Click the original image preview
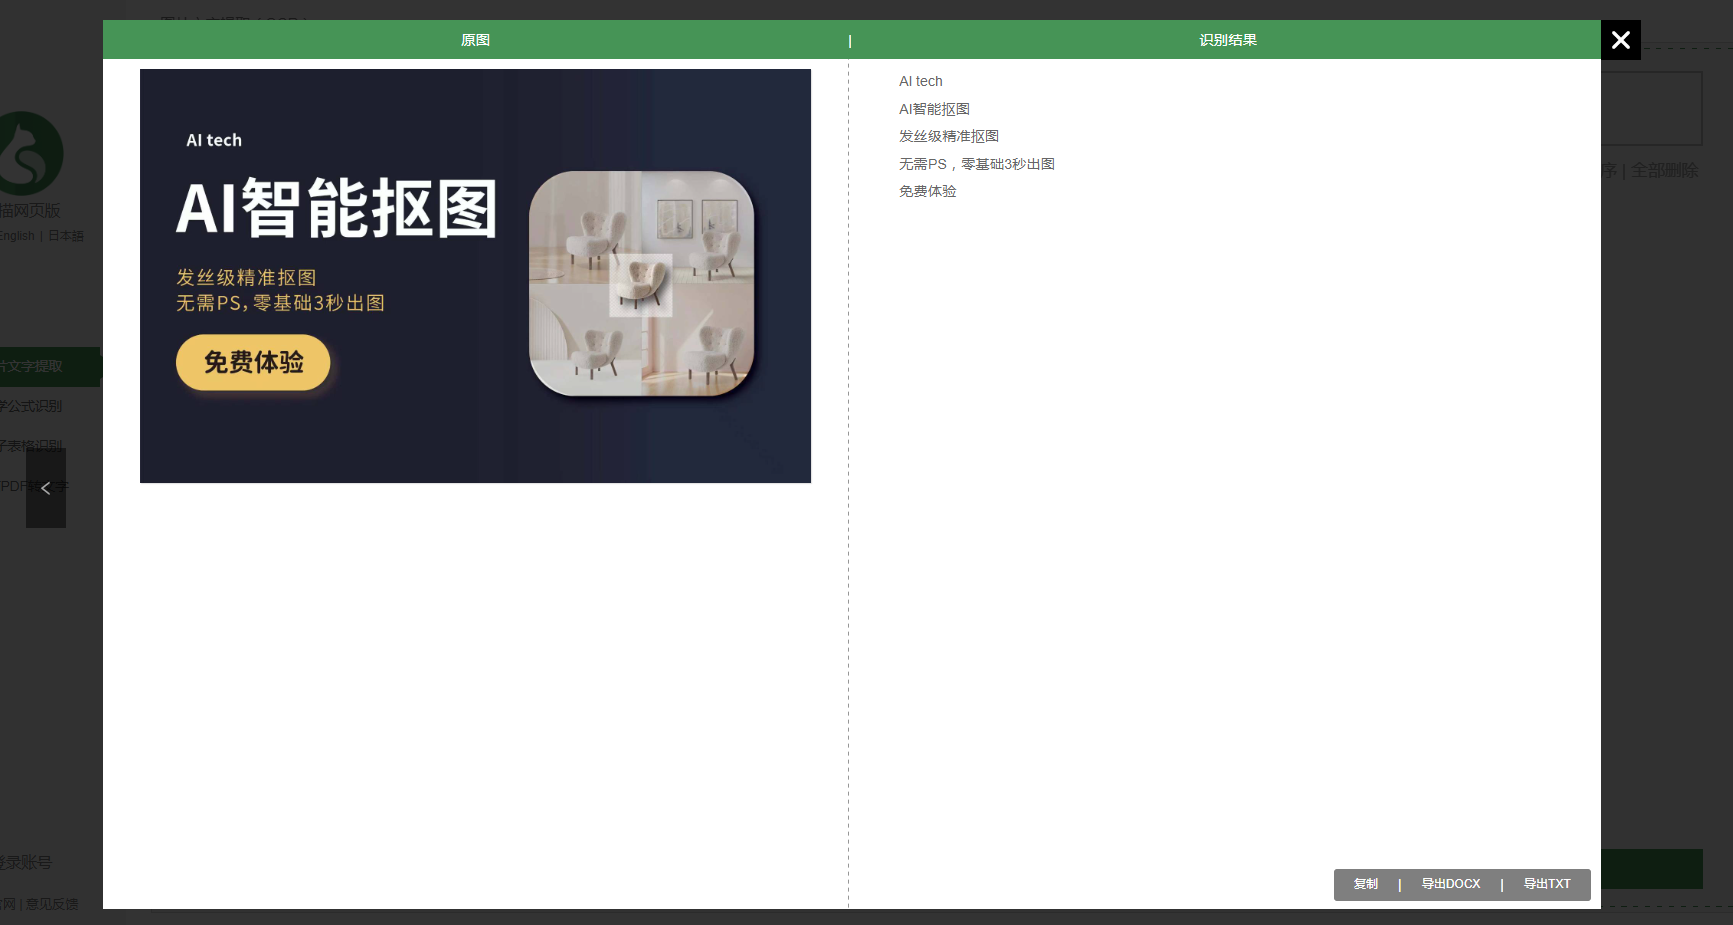 click(x=475, y=276)
